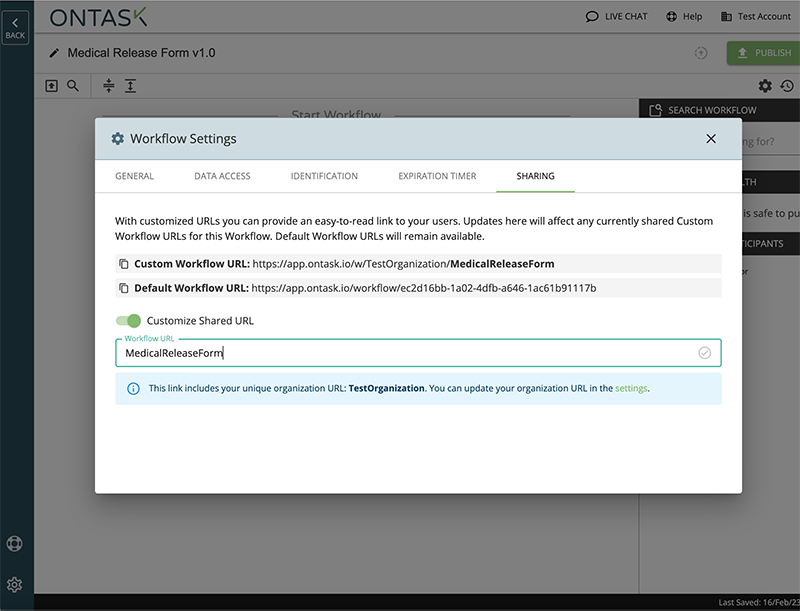Switch to the General tab
Screen dimensions: 800x611
point(134,176)
